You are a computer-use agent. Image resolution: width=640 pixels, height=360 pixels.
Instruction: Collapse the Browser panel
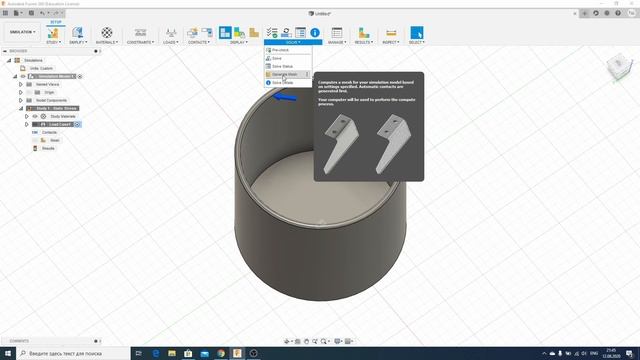click(x=5, y=51)
